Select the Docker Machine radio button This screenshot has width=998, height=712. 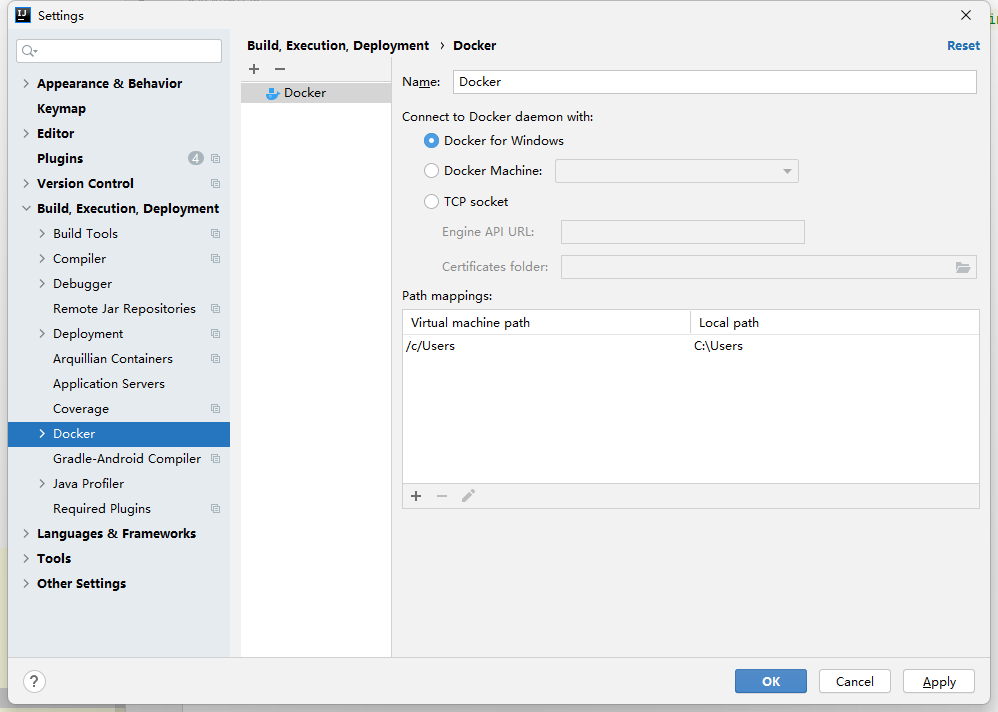coord(432,171)
